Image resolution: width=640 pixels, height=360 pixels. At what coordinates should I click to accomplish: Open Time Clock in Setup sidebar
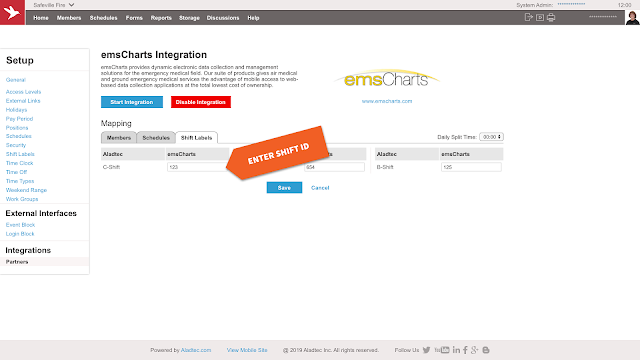(x=19, y=163)
